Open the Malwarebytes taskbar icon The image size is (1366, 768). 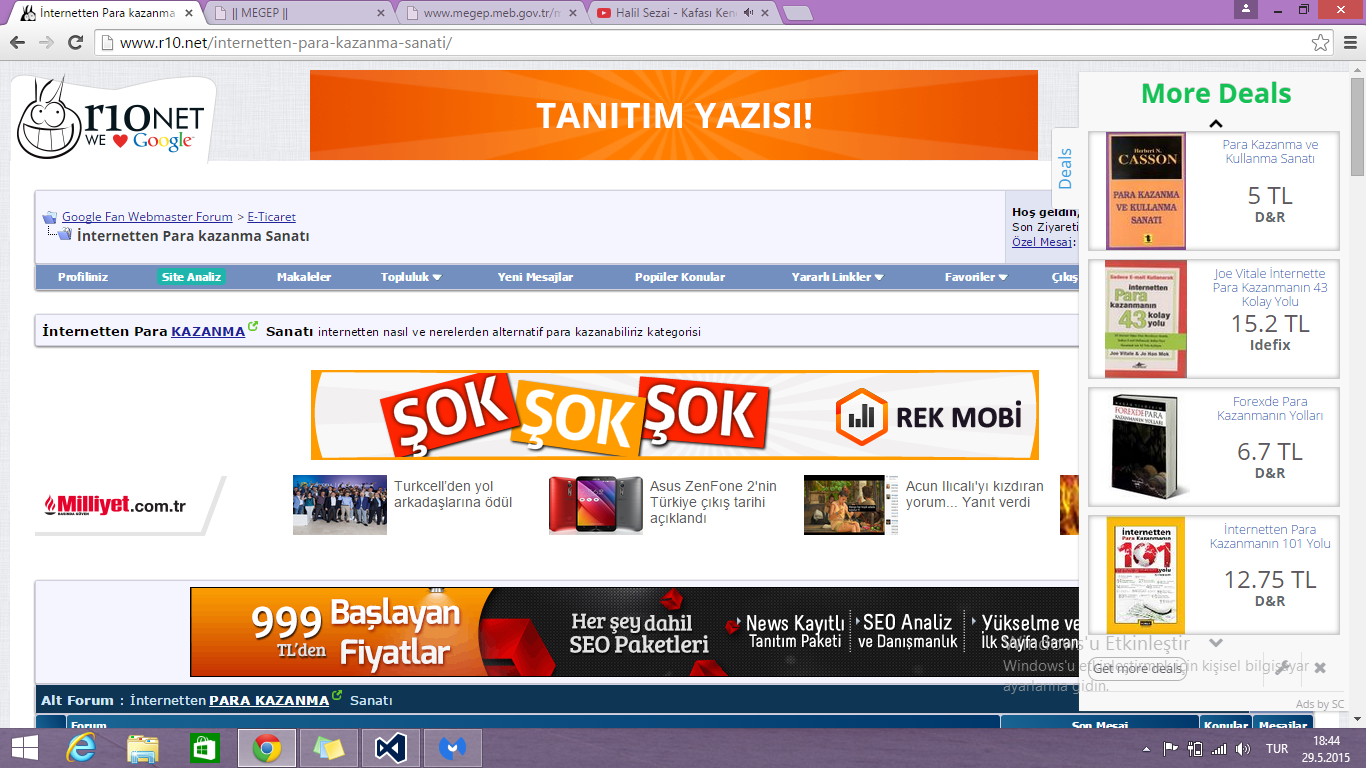point(452,748)
